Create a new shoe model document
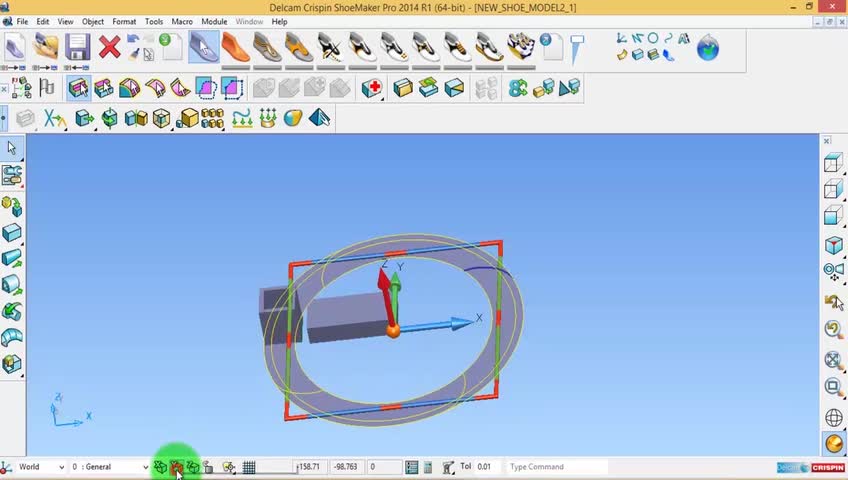Screen dimensions: 848x480 (15, 47)
